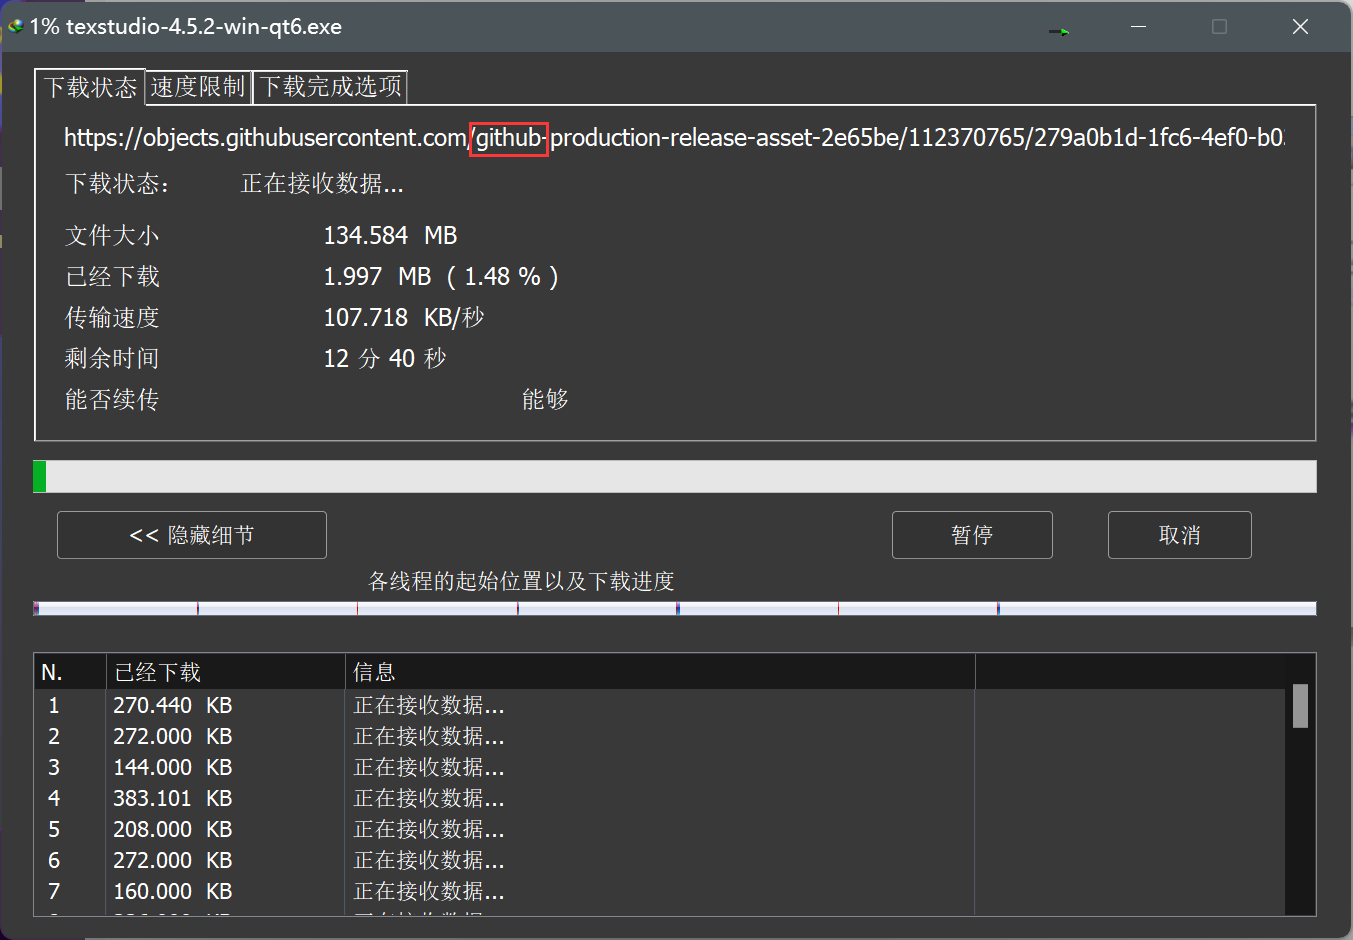Click the file size value 134.584 MB
This screenshot has height=940, width=1353.
coord(390,235)
